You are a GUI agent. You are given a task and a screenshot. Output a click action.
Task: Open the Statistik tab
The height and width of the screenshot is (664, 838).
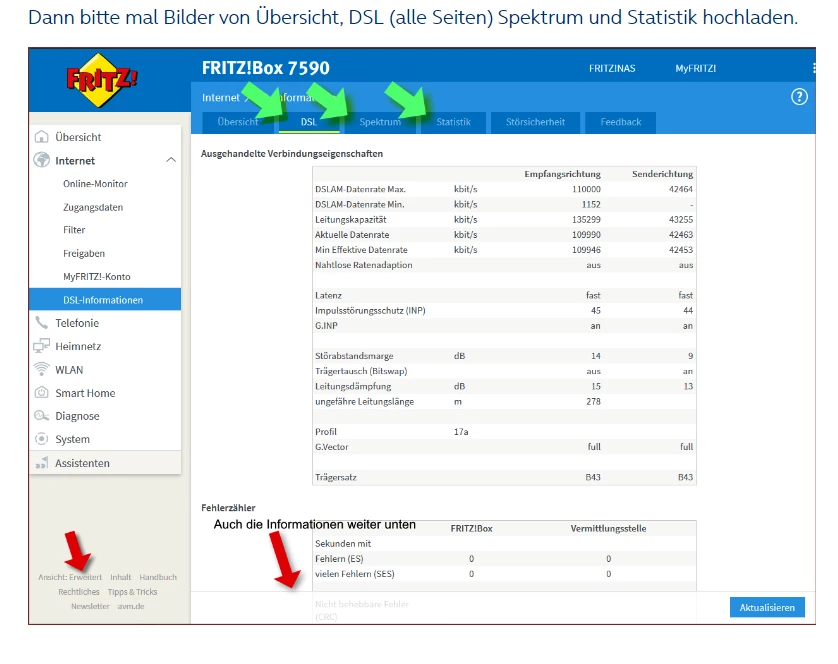pyautogui.click(x=453, y=122)
